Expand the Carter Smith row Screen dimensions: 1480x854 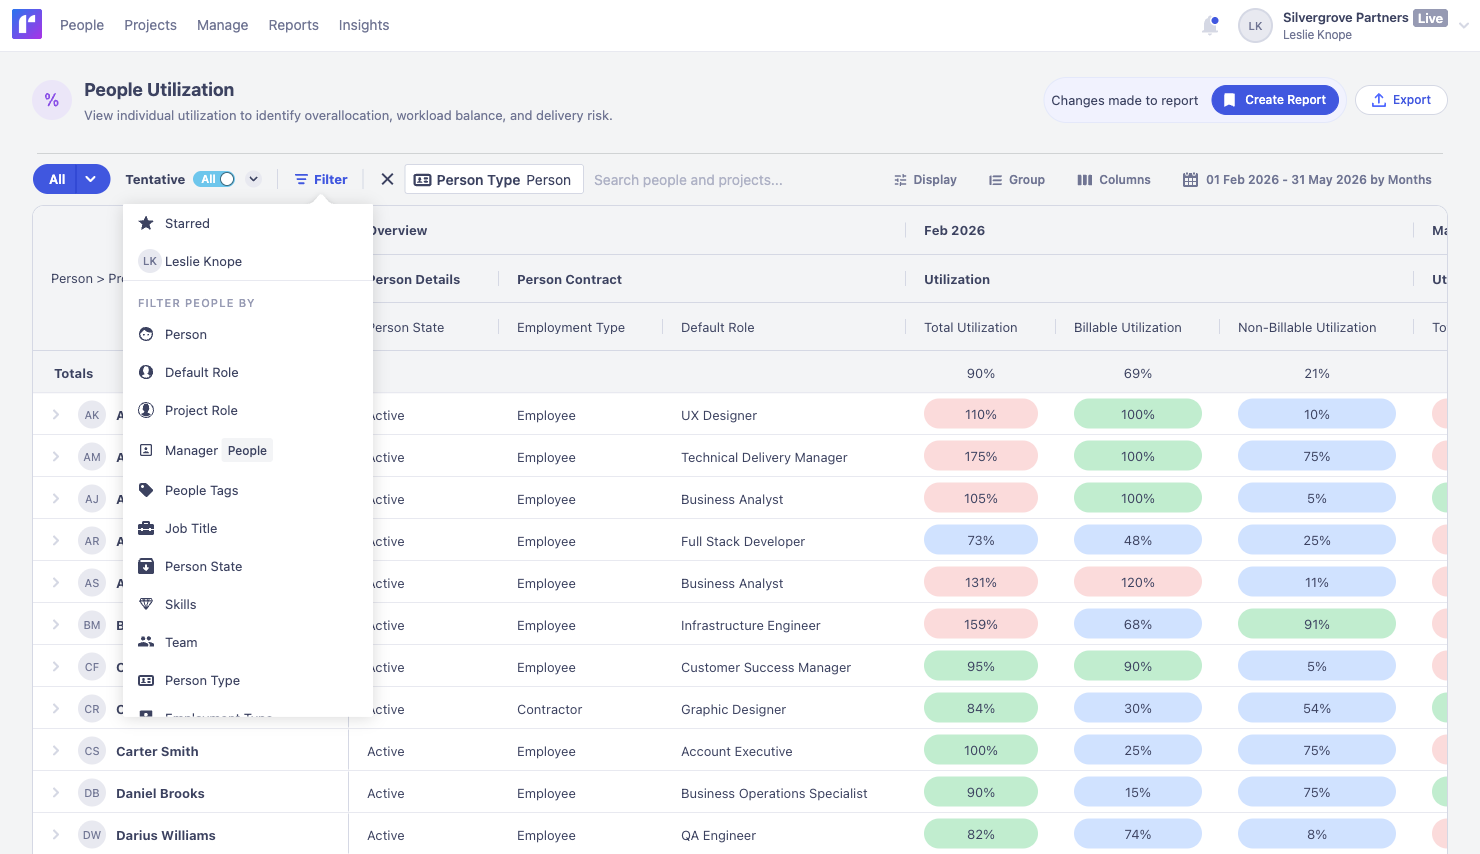point(56,751)
